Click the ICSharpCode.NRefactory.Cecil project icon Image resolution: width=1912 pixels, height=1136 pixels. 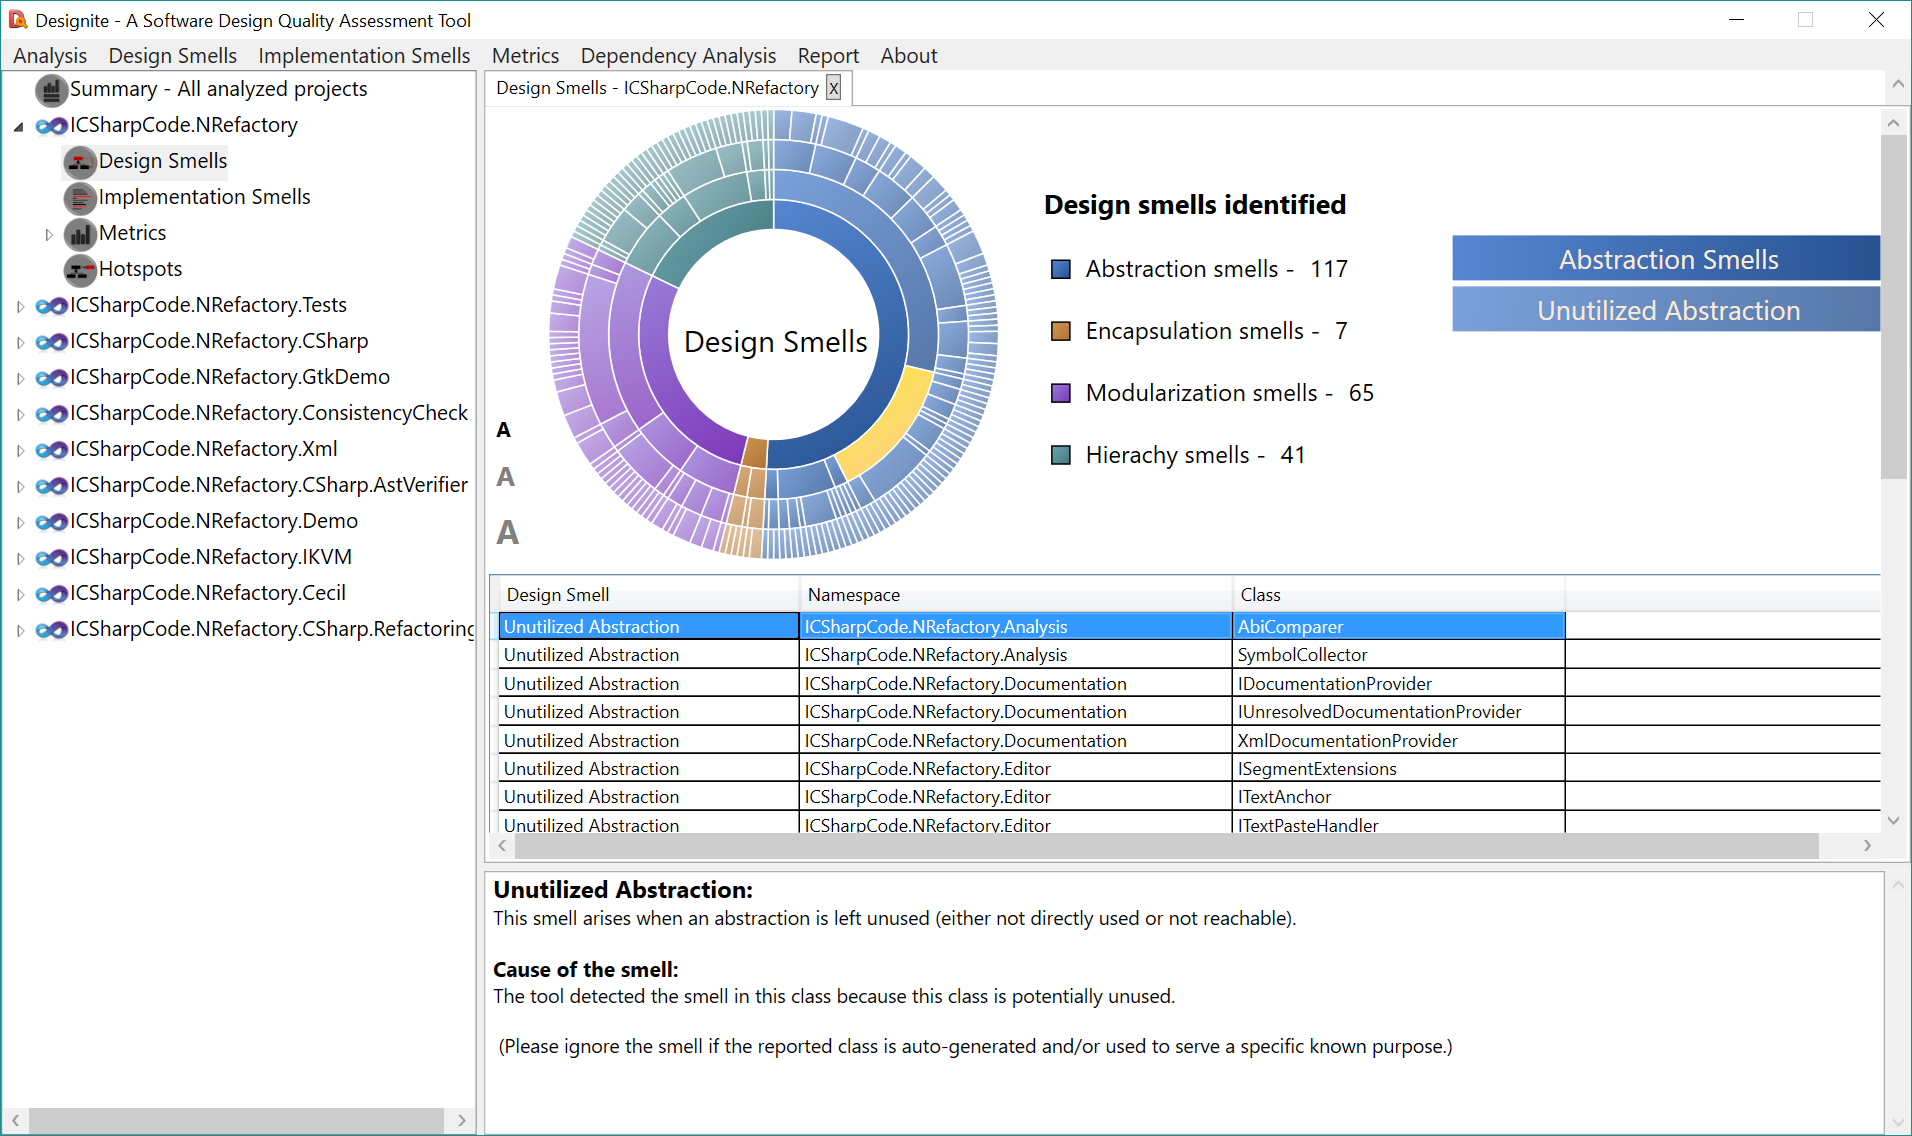[52, 594]
